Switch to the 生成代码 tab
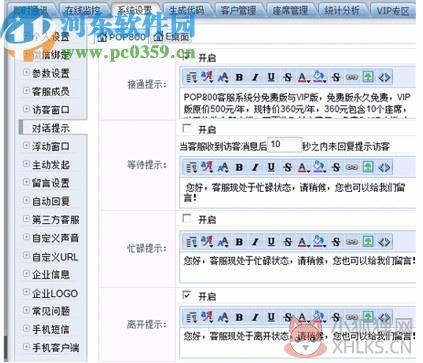 click(186, 11)
